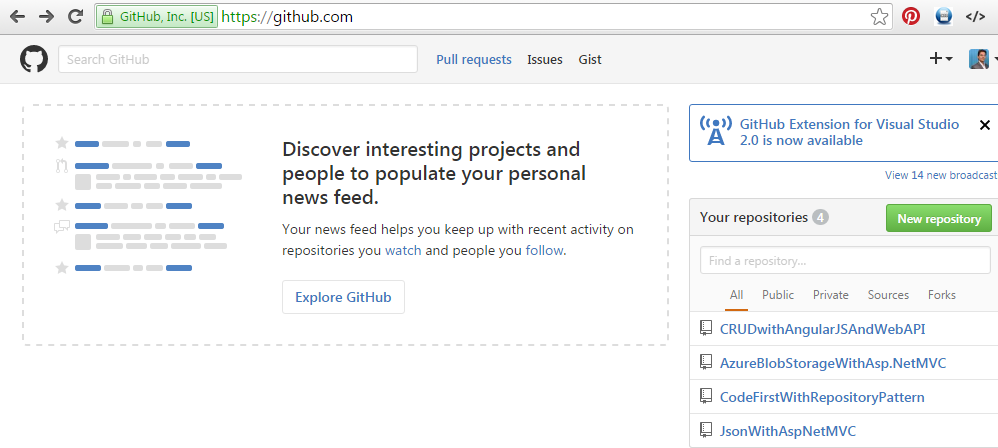The image size is (998, 448).
Task: Click the green New repository button
Action: click(939, 218)
